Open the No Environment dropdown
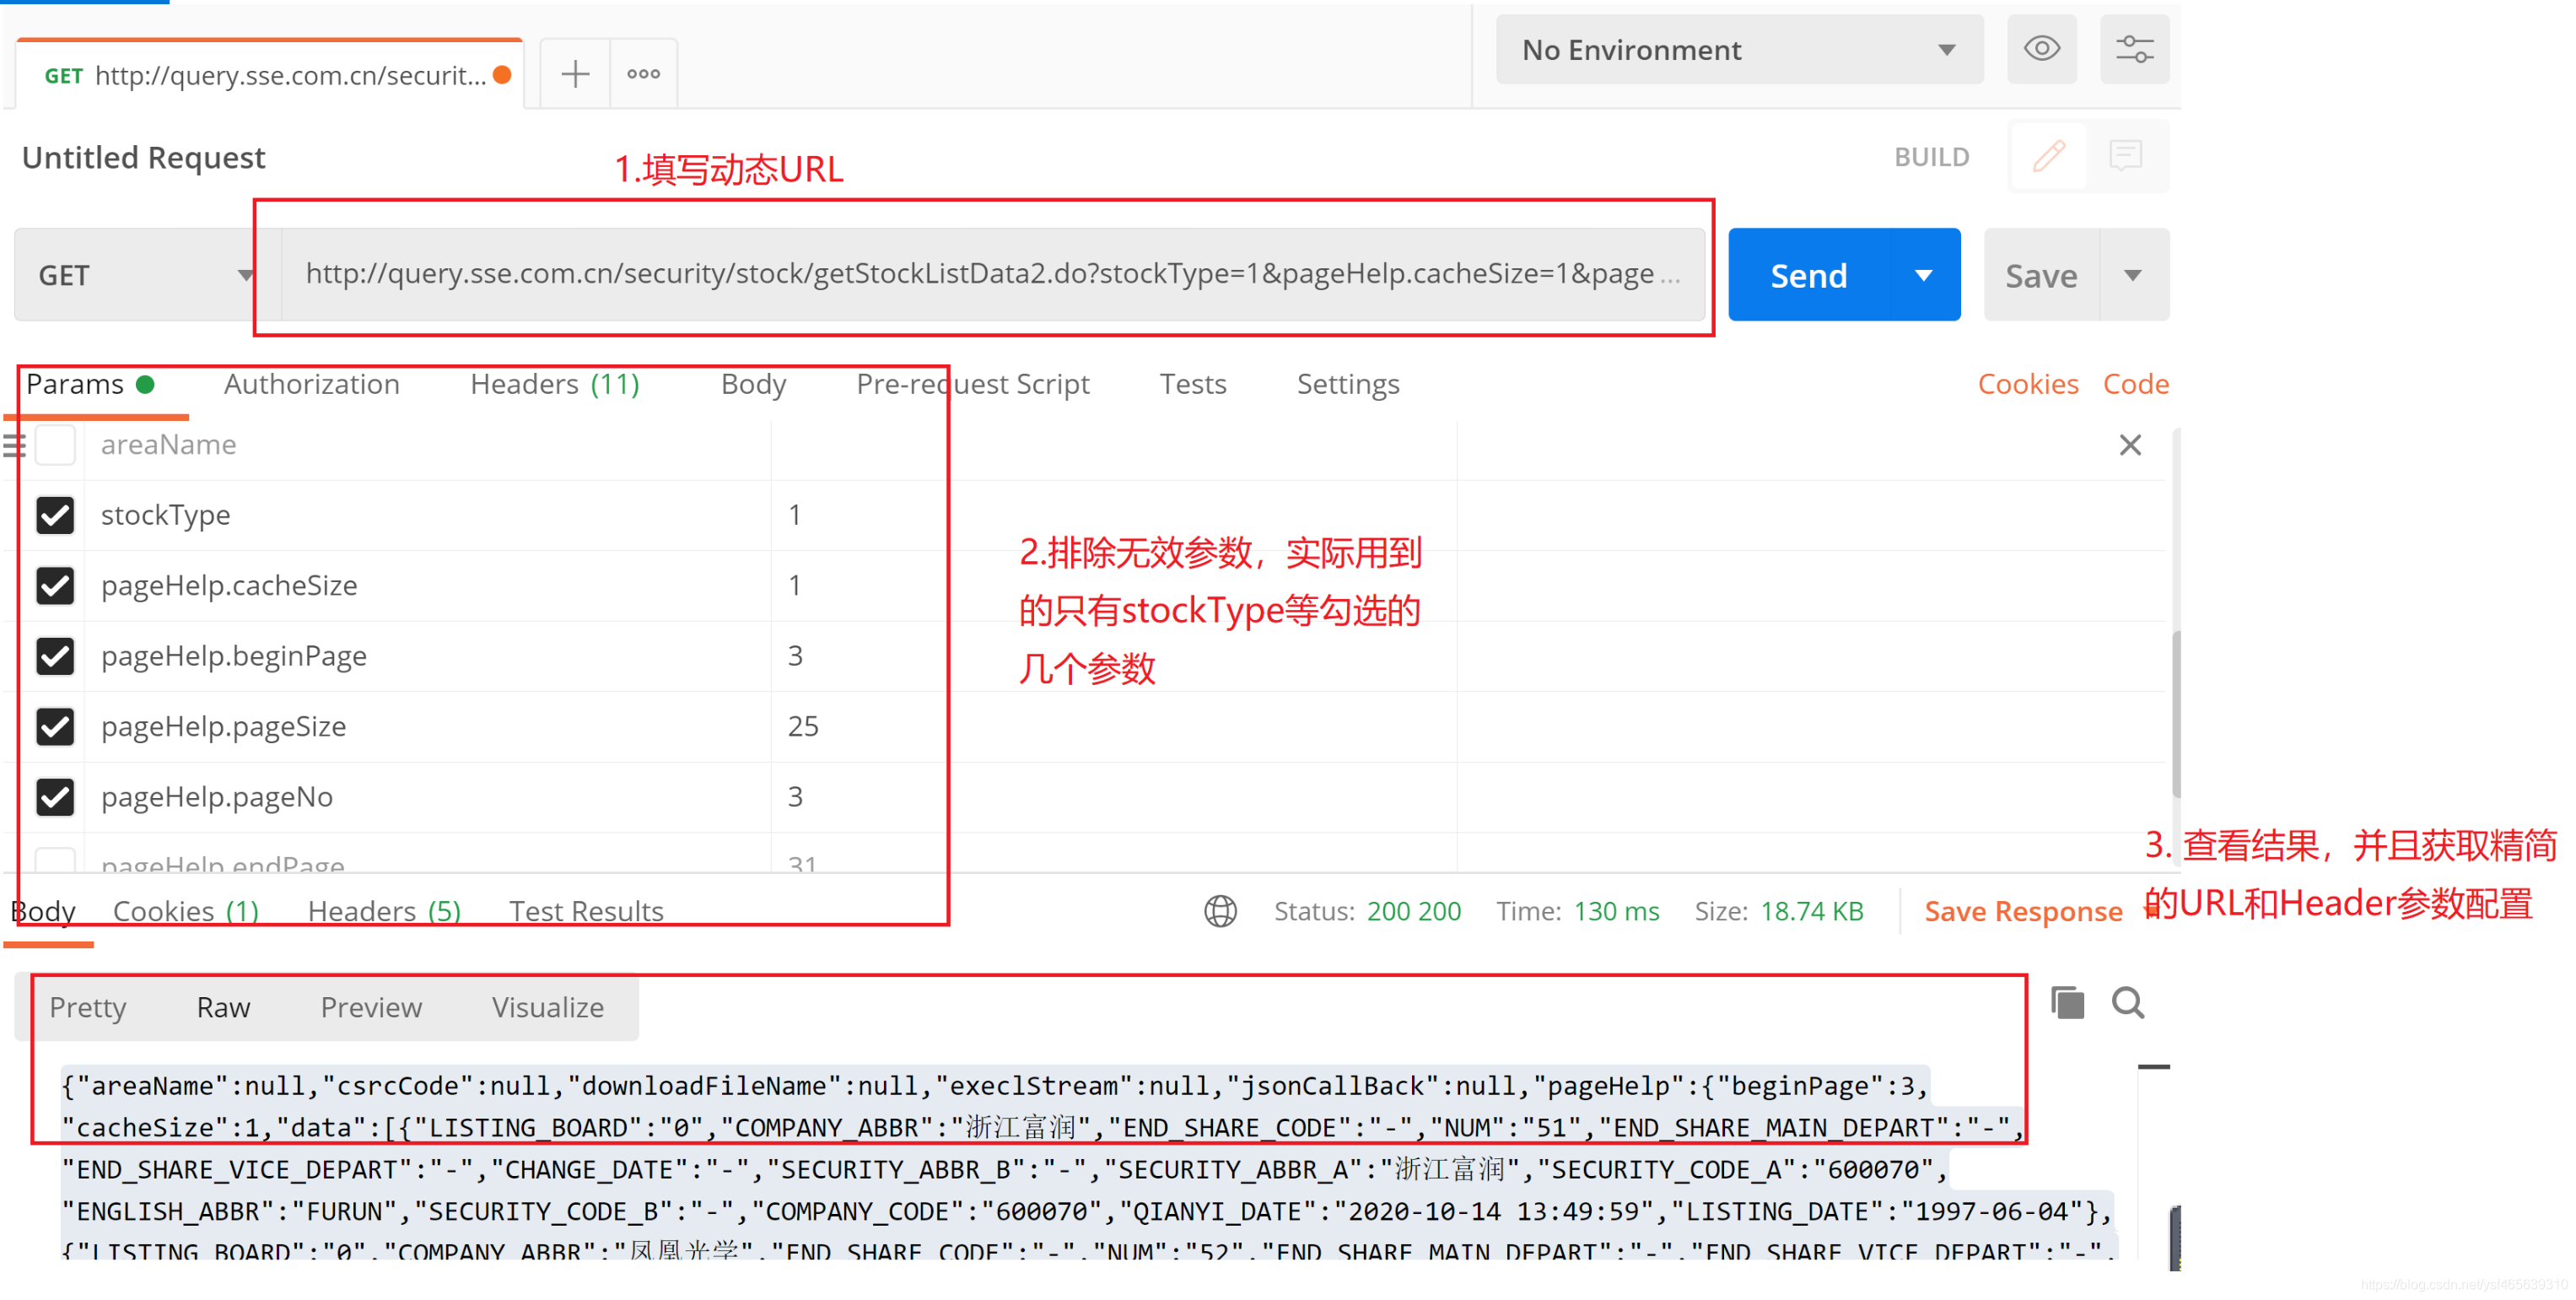2576x1300 pixels. [1738, 50]
